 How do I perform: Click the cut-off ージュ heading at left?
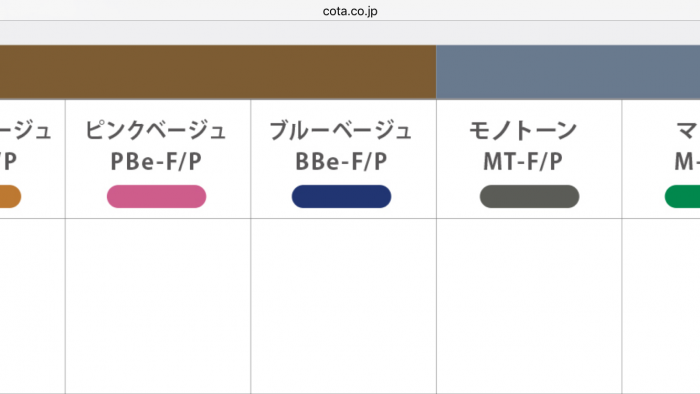coord(25,130)
